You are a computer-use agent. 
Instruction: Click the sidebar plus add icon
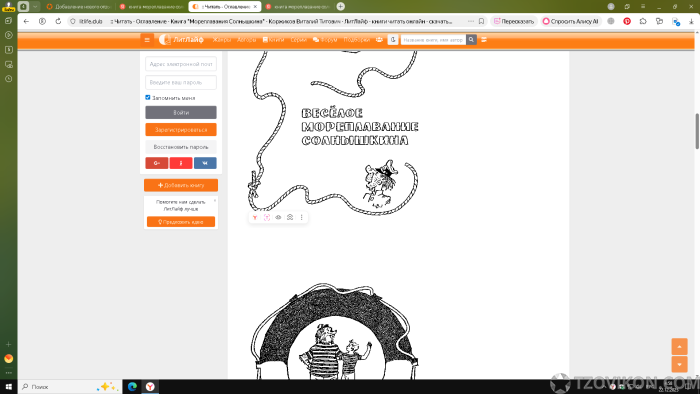[8, 344]
